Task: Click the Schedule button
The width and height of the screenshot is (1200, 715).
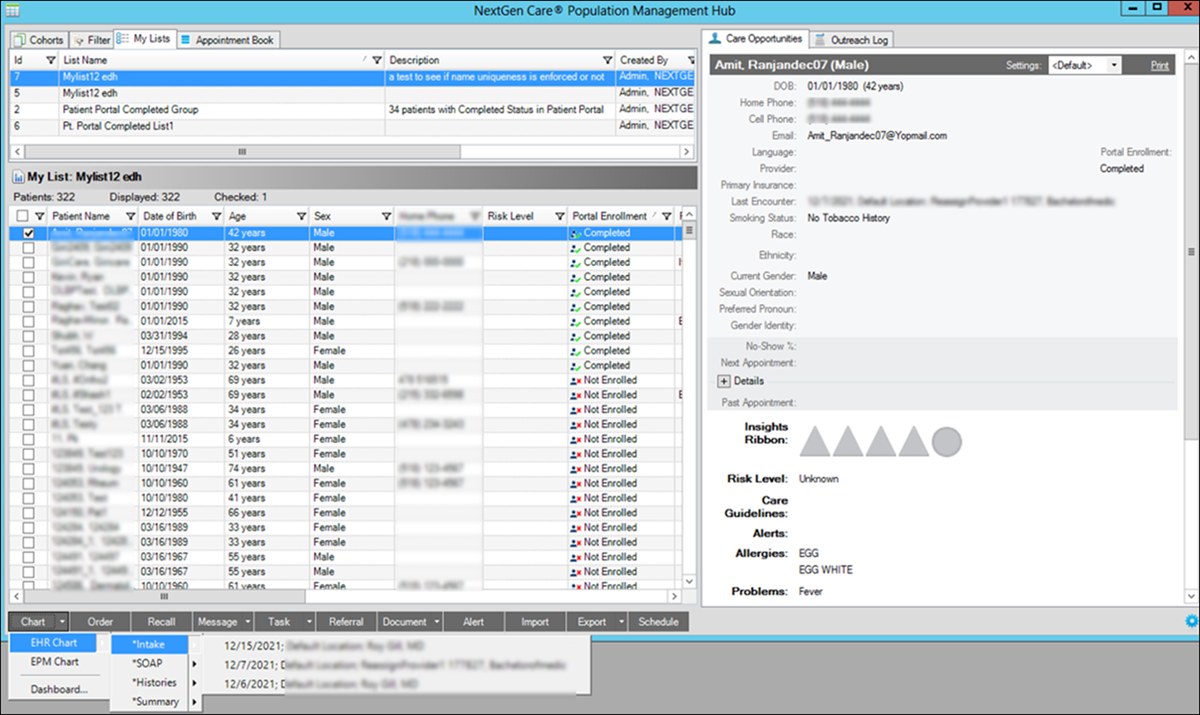Action: click(659, 622)
